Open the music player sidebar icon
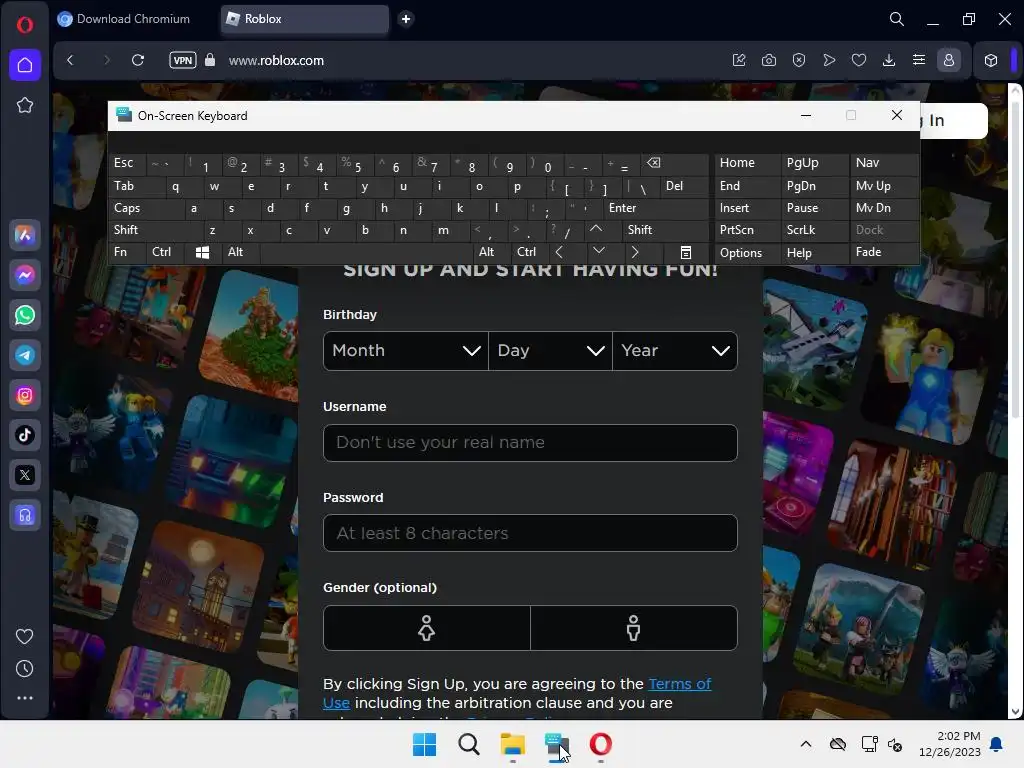Screen dimensions: 1024x768 pyautogui.click(x=25, y=515)
